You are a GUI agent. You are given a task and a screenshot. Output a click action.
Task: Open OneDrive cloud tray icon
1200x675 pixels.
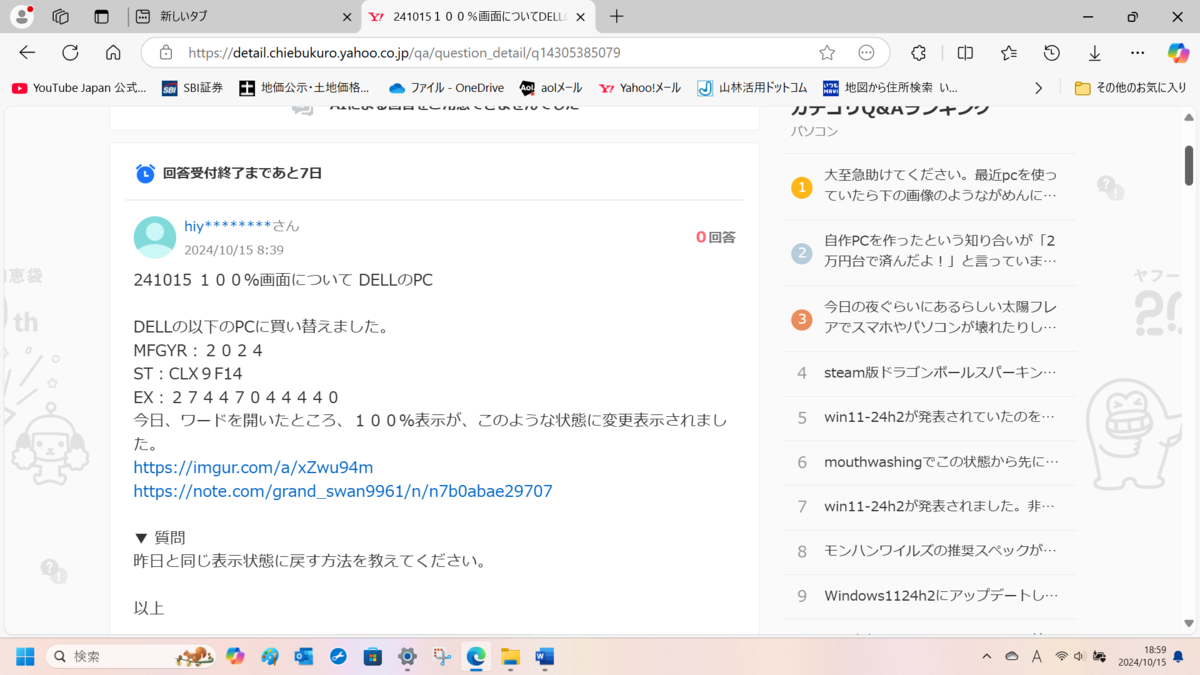point(1012,657)
